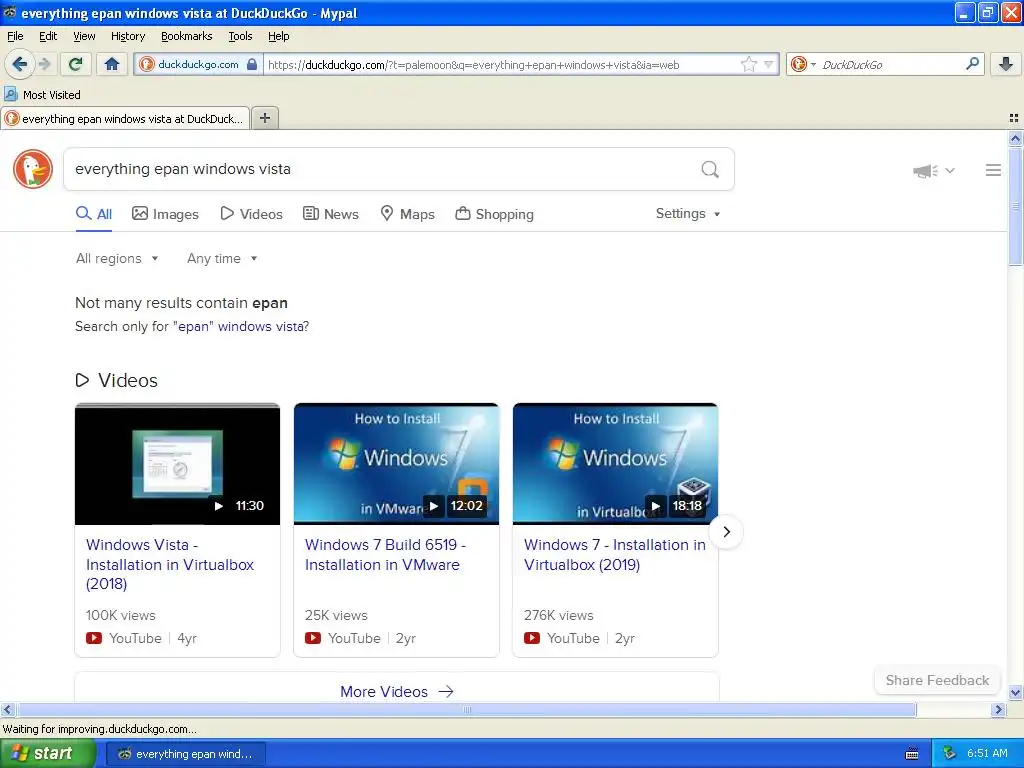1024x768 pixels.
Task: Click the Videos section heading
Action: point(117,380)
